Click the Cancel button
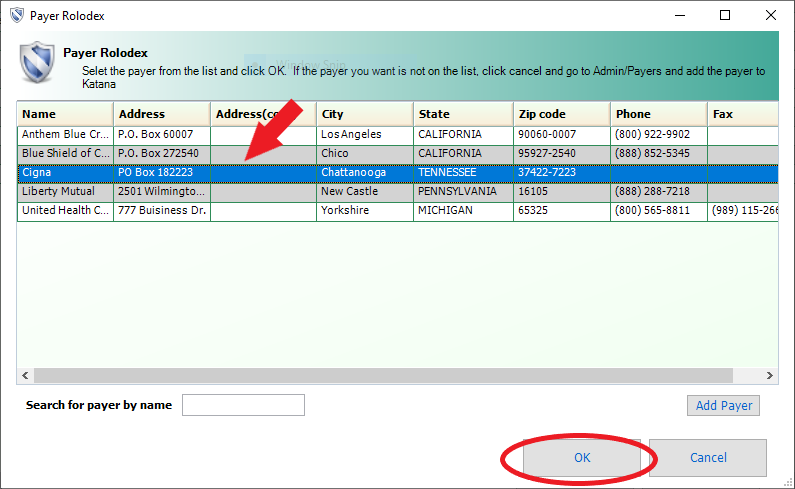795x489 pixels. (x=708, y=458)
